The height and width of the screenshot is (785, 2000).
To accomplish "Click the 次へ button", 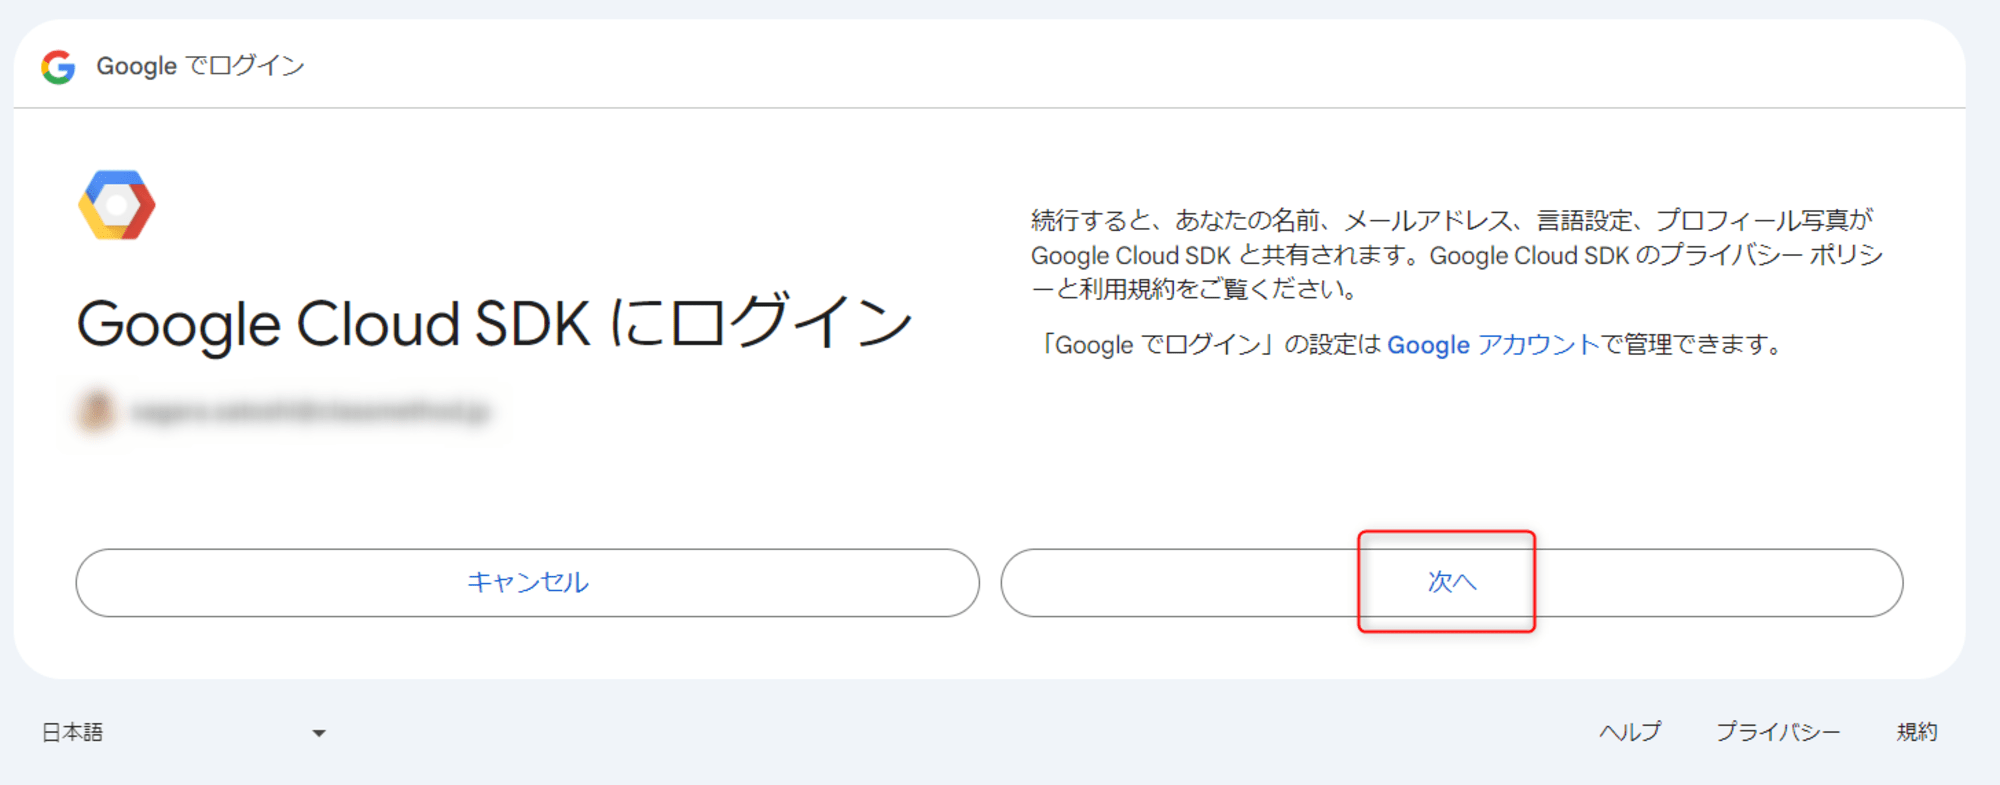I will click(1451, 583).
